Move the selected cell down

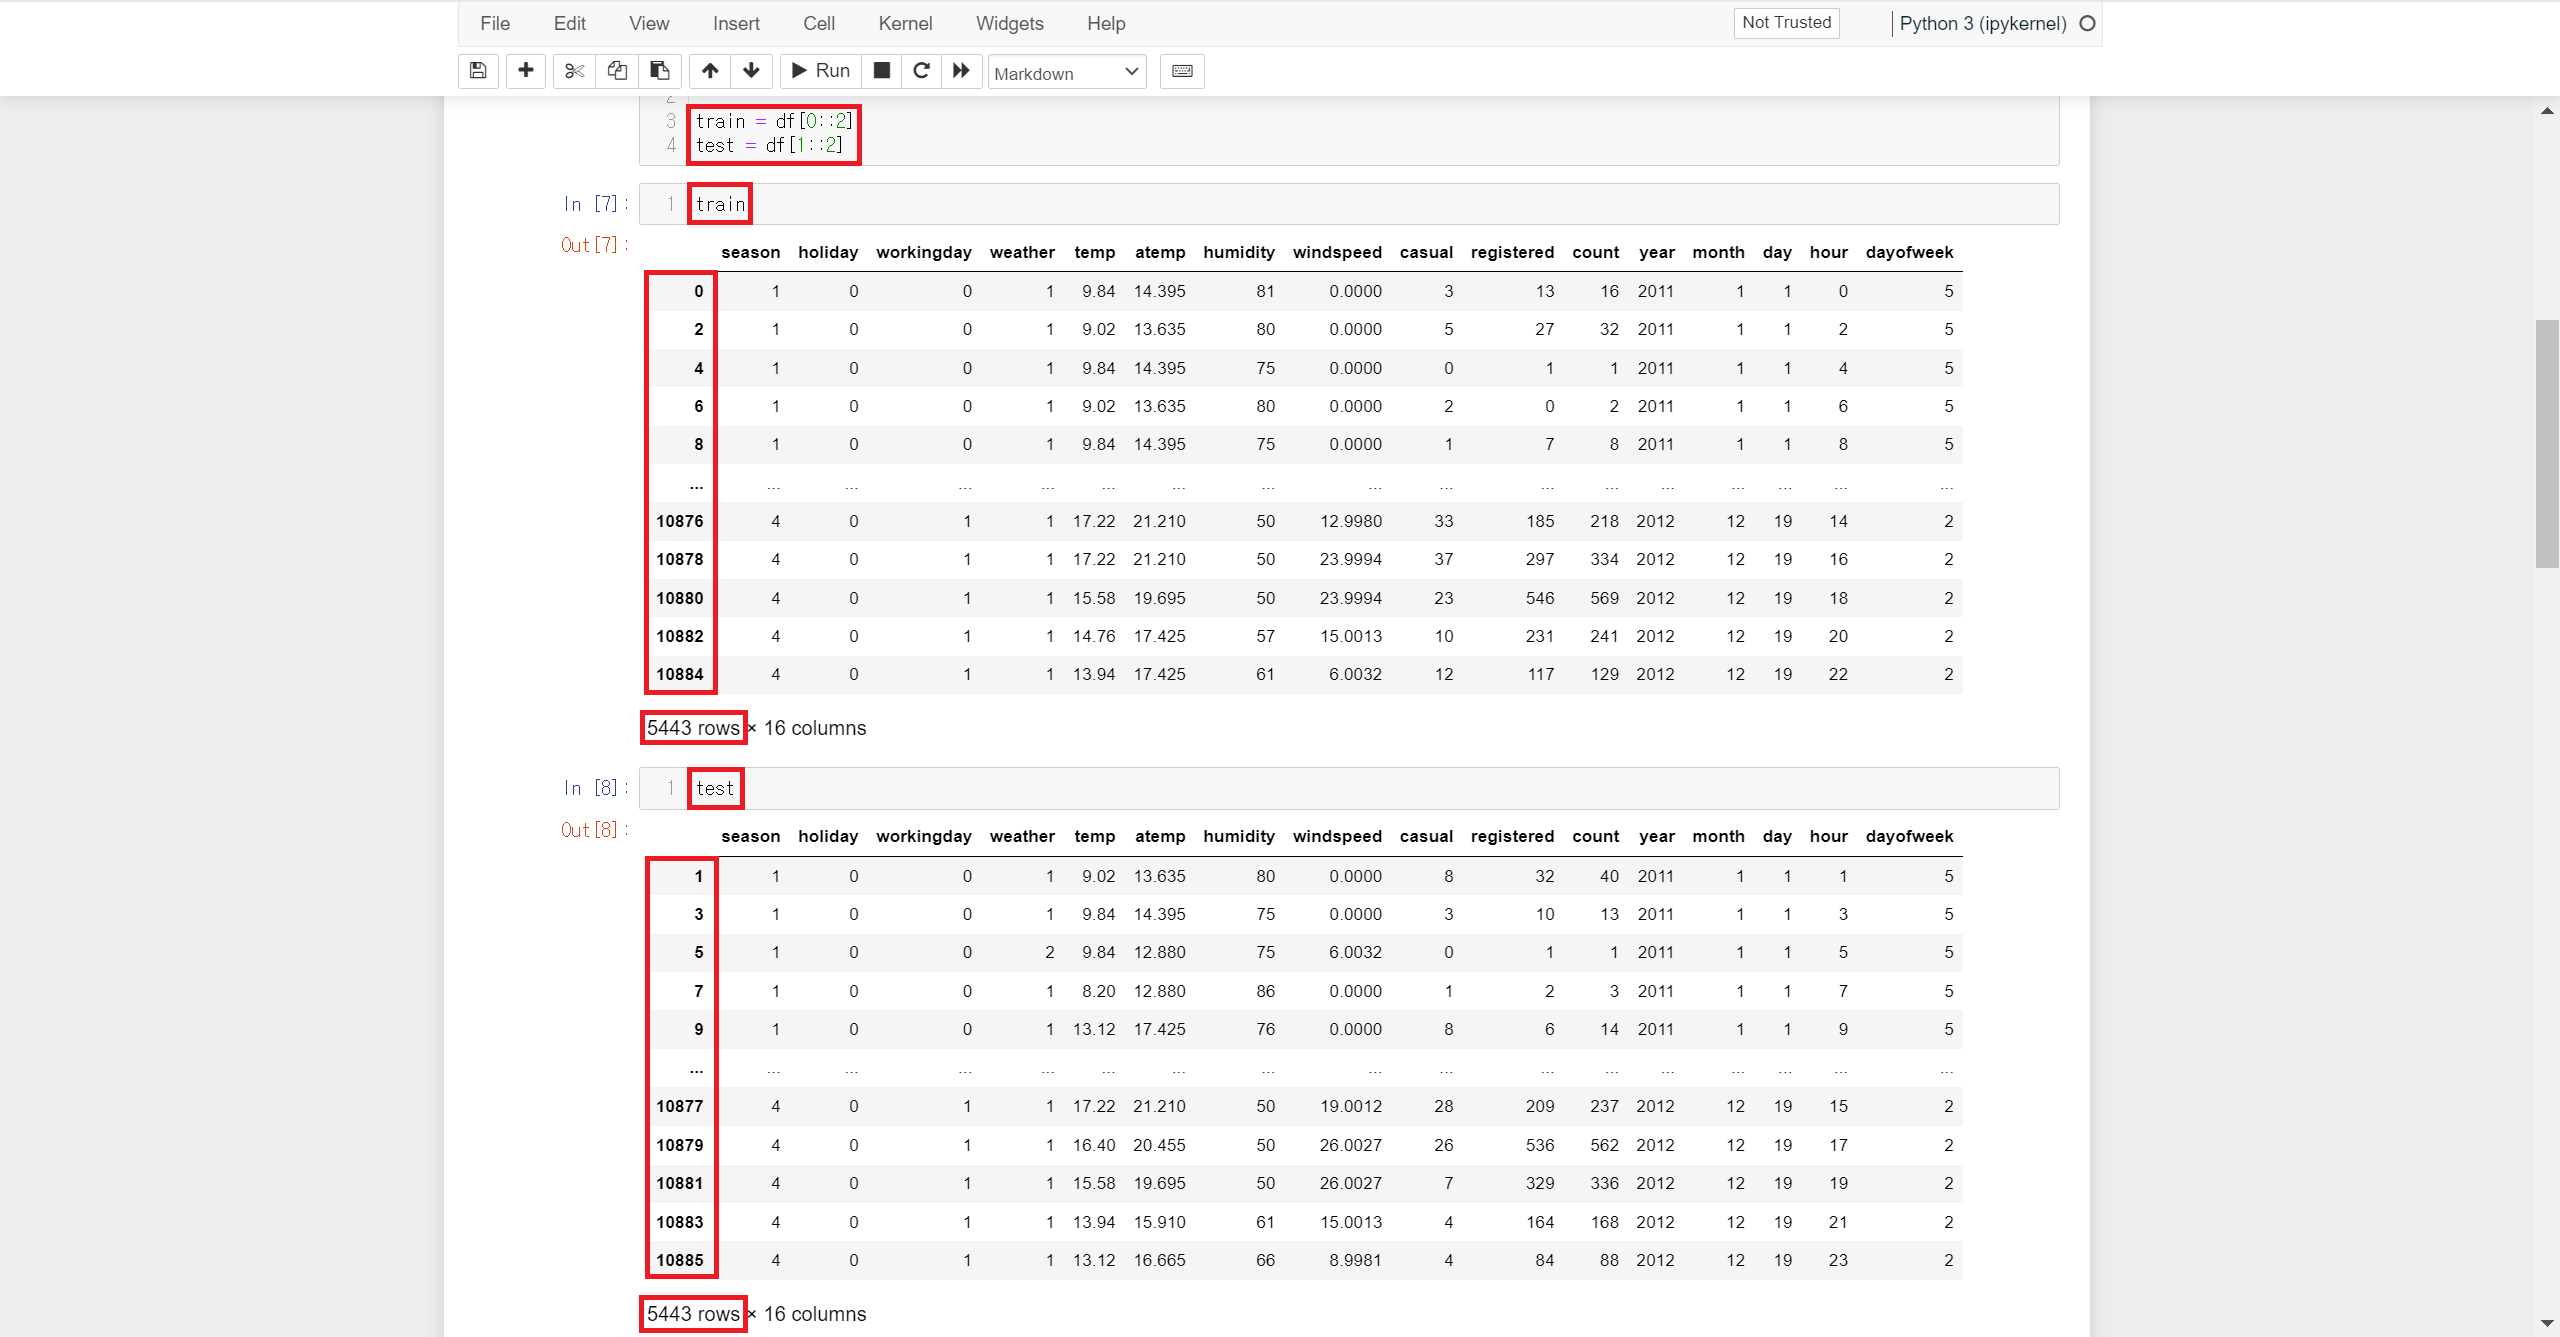(751, 71)
